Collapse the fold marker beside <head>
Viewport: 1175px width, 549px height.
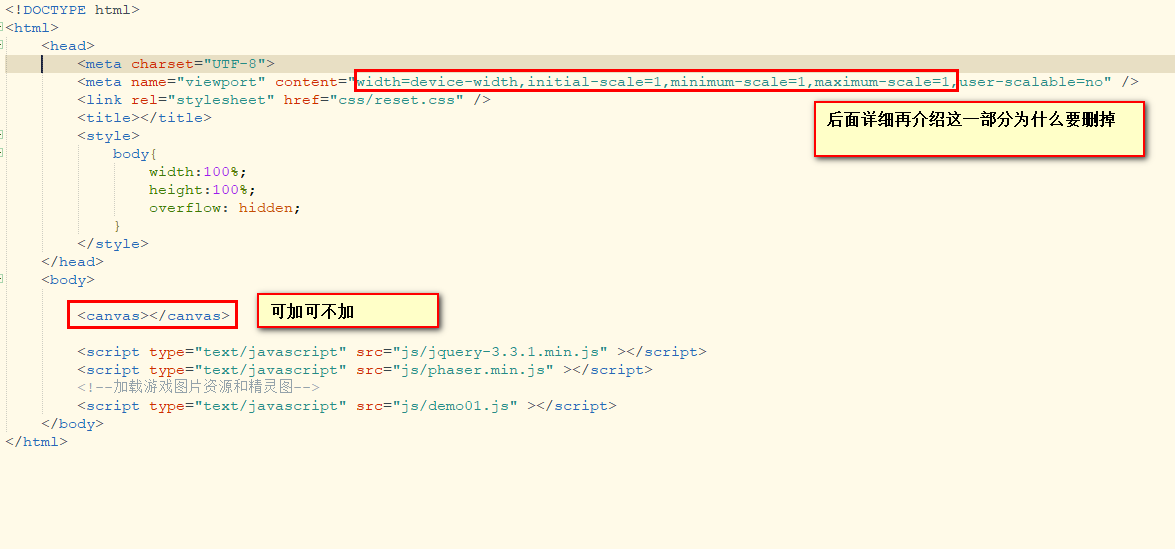pos(1,45)
